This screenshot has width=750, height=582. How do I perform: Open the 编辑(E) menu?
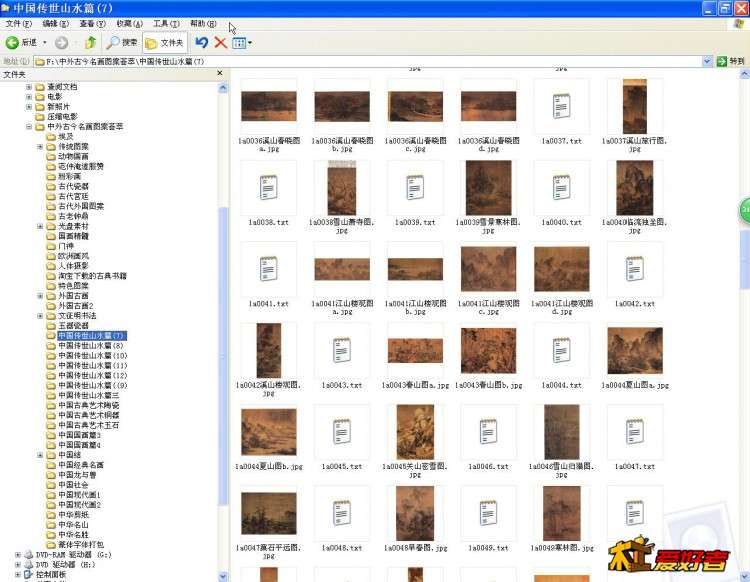coord(55,23)
